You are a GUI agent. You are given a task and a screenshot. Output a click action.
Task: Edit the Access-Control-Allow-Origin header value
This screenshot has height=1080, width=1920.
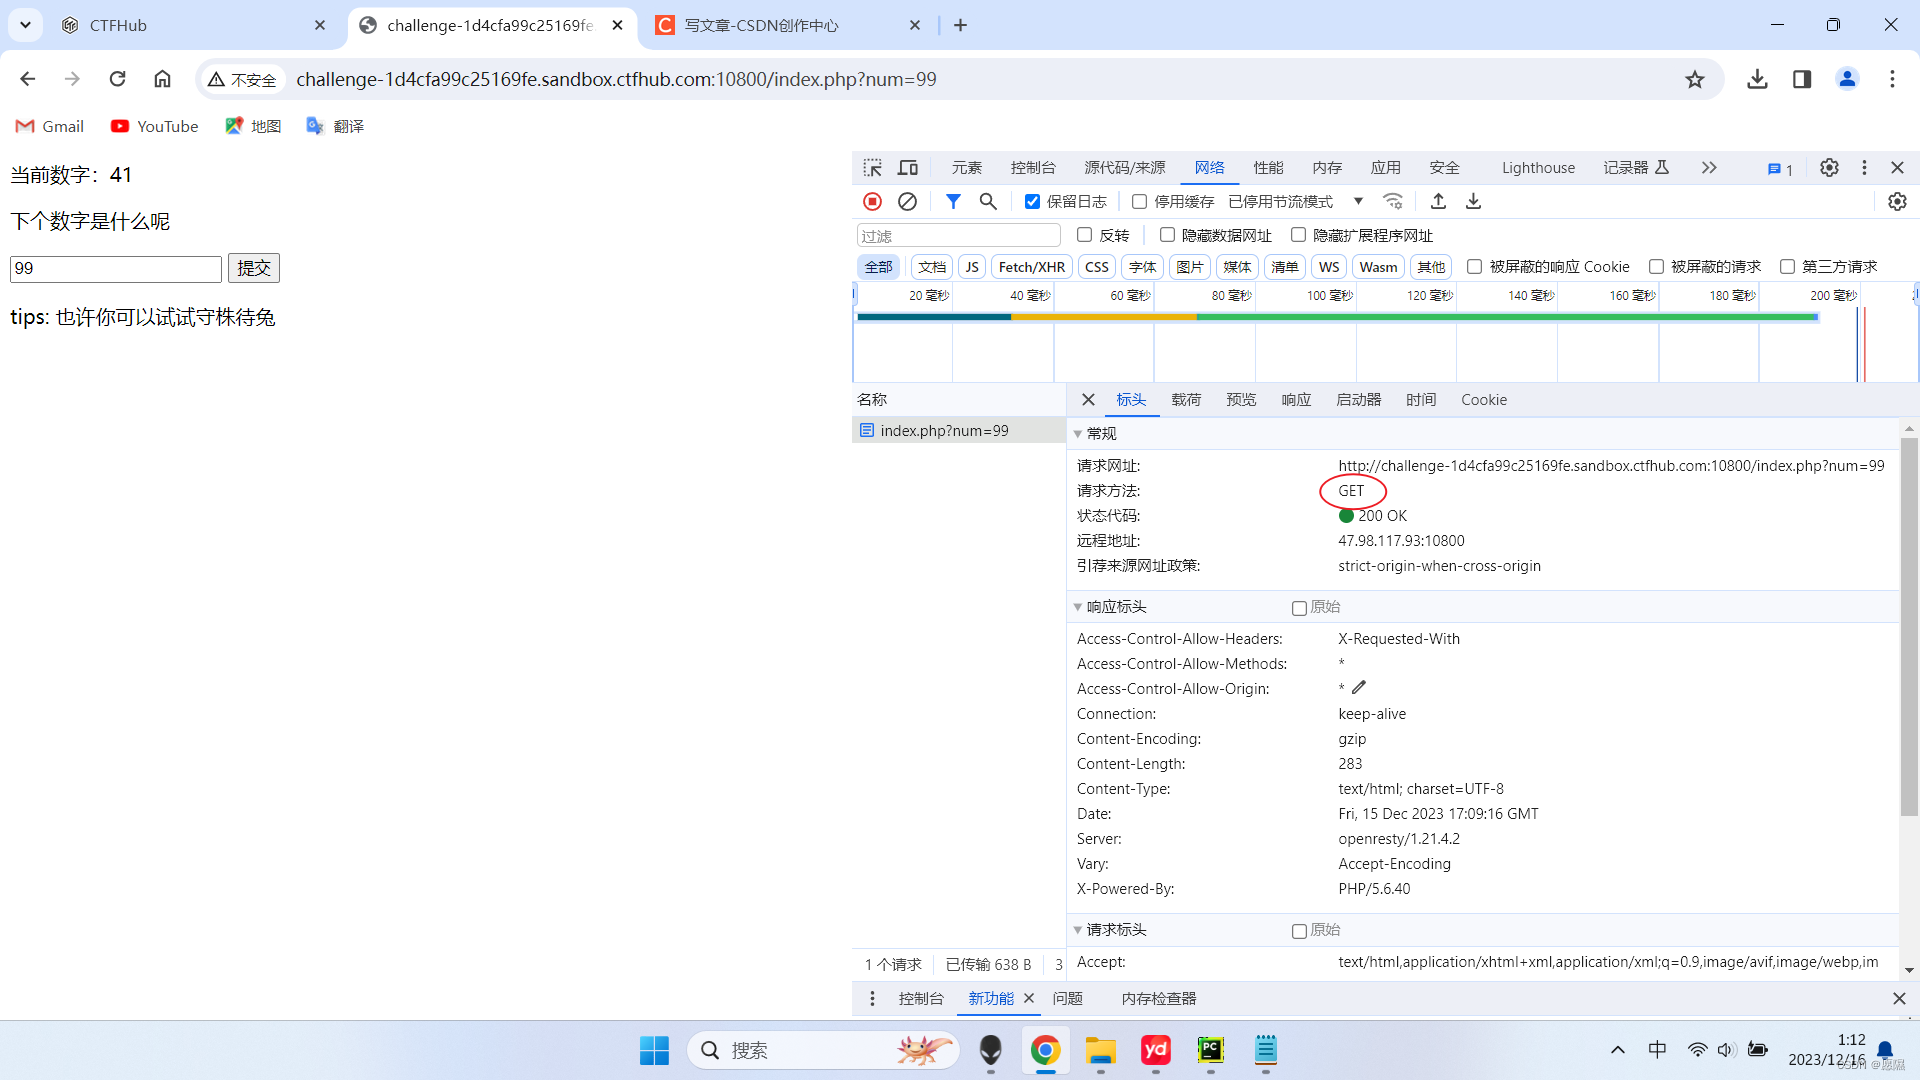(1358, 687)
